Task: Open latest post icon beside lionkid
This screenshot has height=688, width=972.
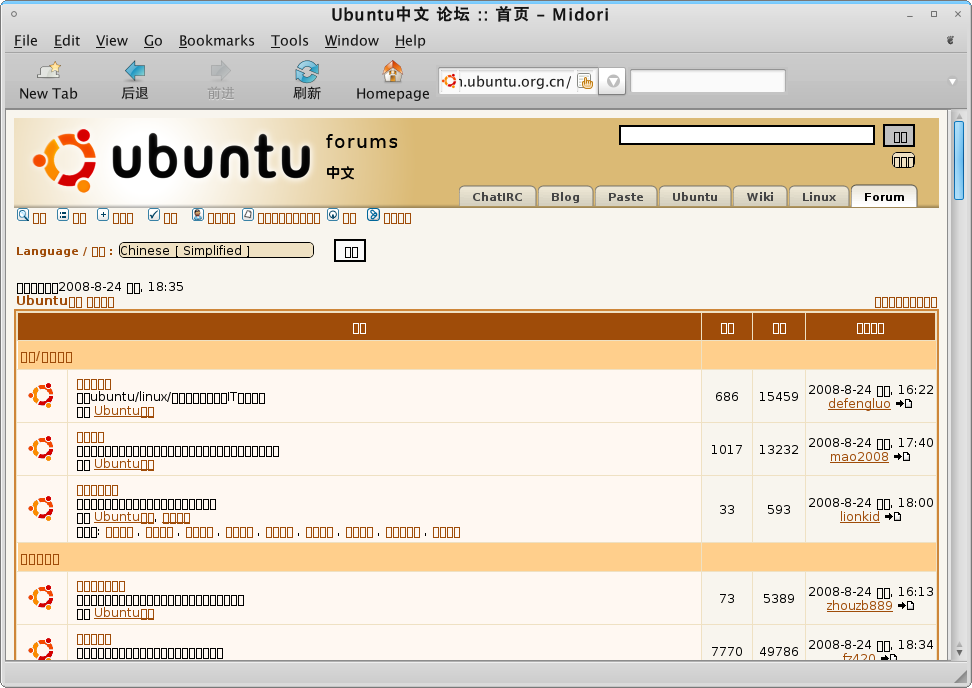Action: coord(893,517)
